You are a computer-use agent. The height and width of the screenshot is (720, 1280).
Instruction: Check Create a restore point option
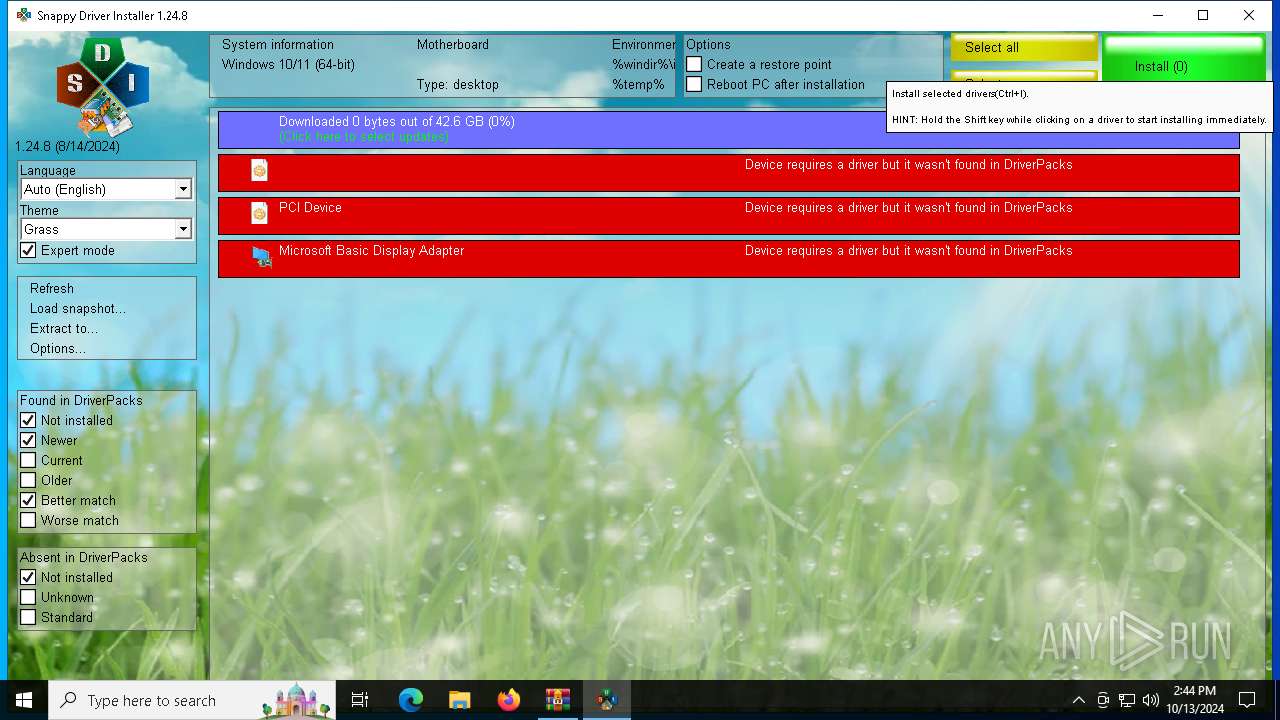click(x=694, y=65)
